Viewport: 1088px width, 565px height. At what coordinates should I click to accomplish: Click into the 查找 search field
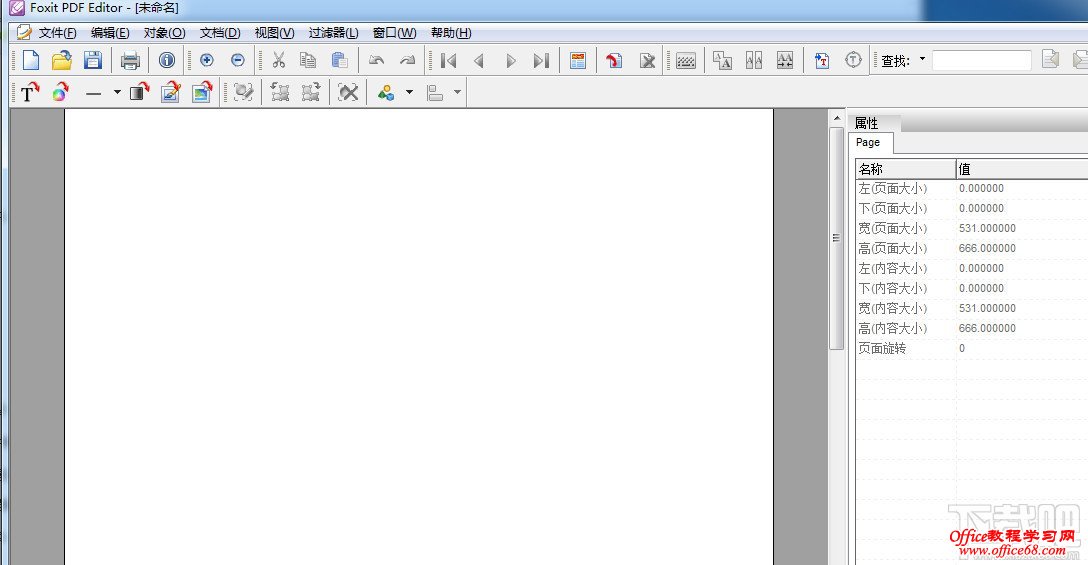point(981,61)
